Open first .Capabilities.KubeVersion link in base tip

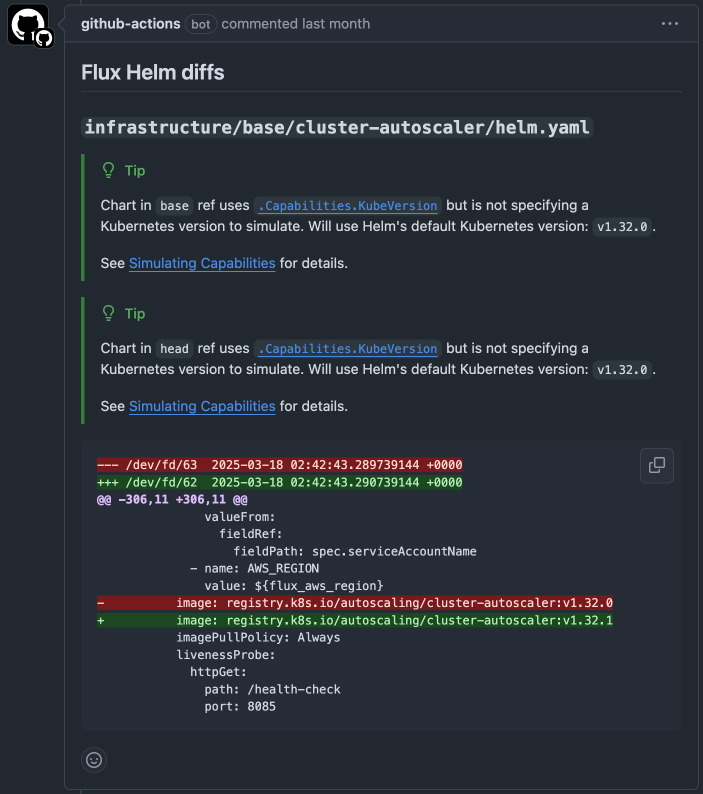point(347,206)
